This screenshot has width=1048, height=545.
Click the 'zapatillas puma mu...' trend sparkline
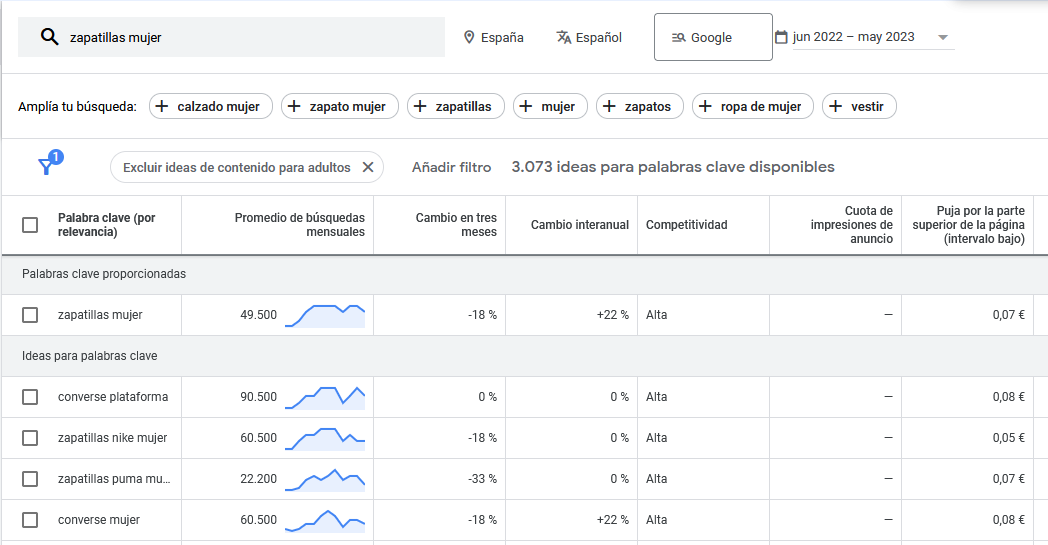pos(325,480)
